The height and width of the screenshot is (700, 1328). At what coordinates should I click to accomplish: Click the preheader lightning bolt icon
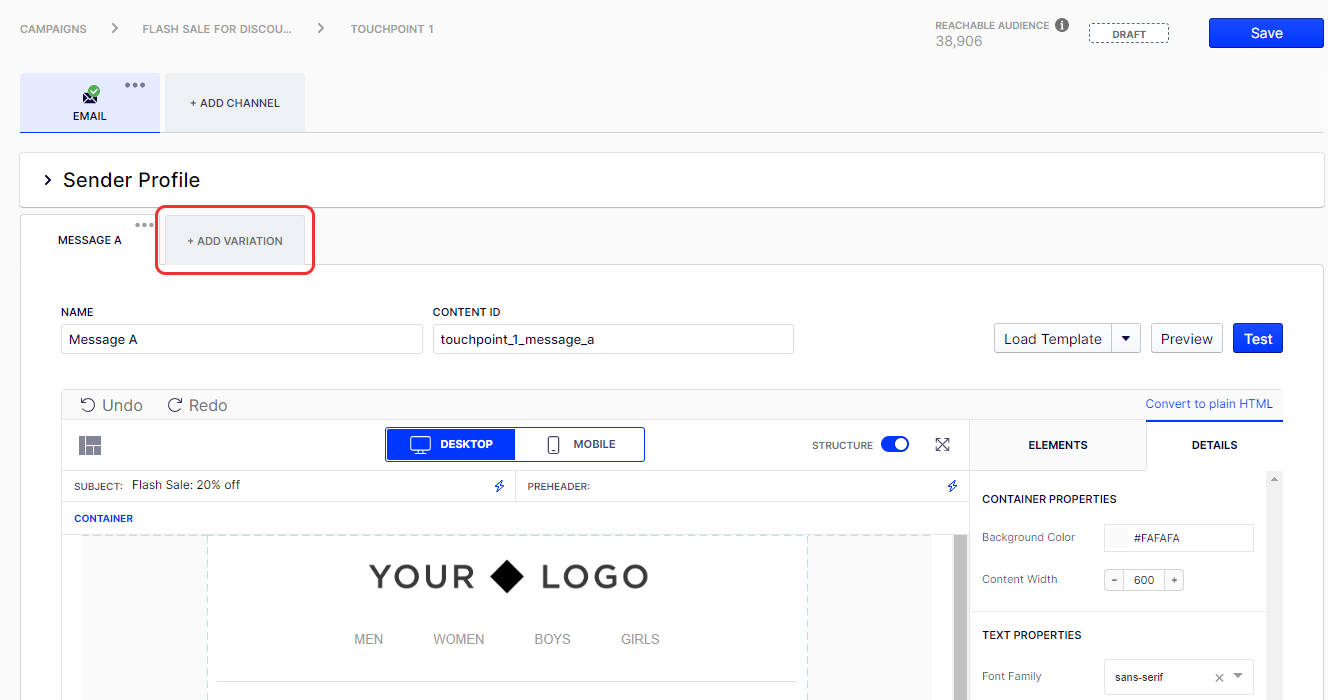(x=952, y=486)
